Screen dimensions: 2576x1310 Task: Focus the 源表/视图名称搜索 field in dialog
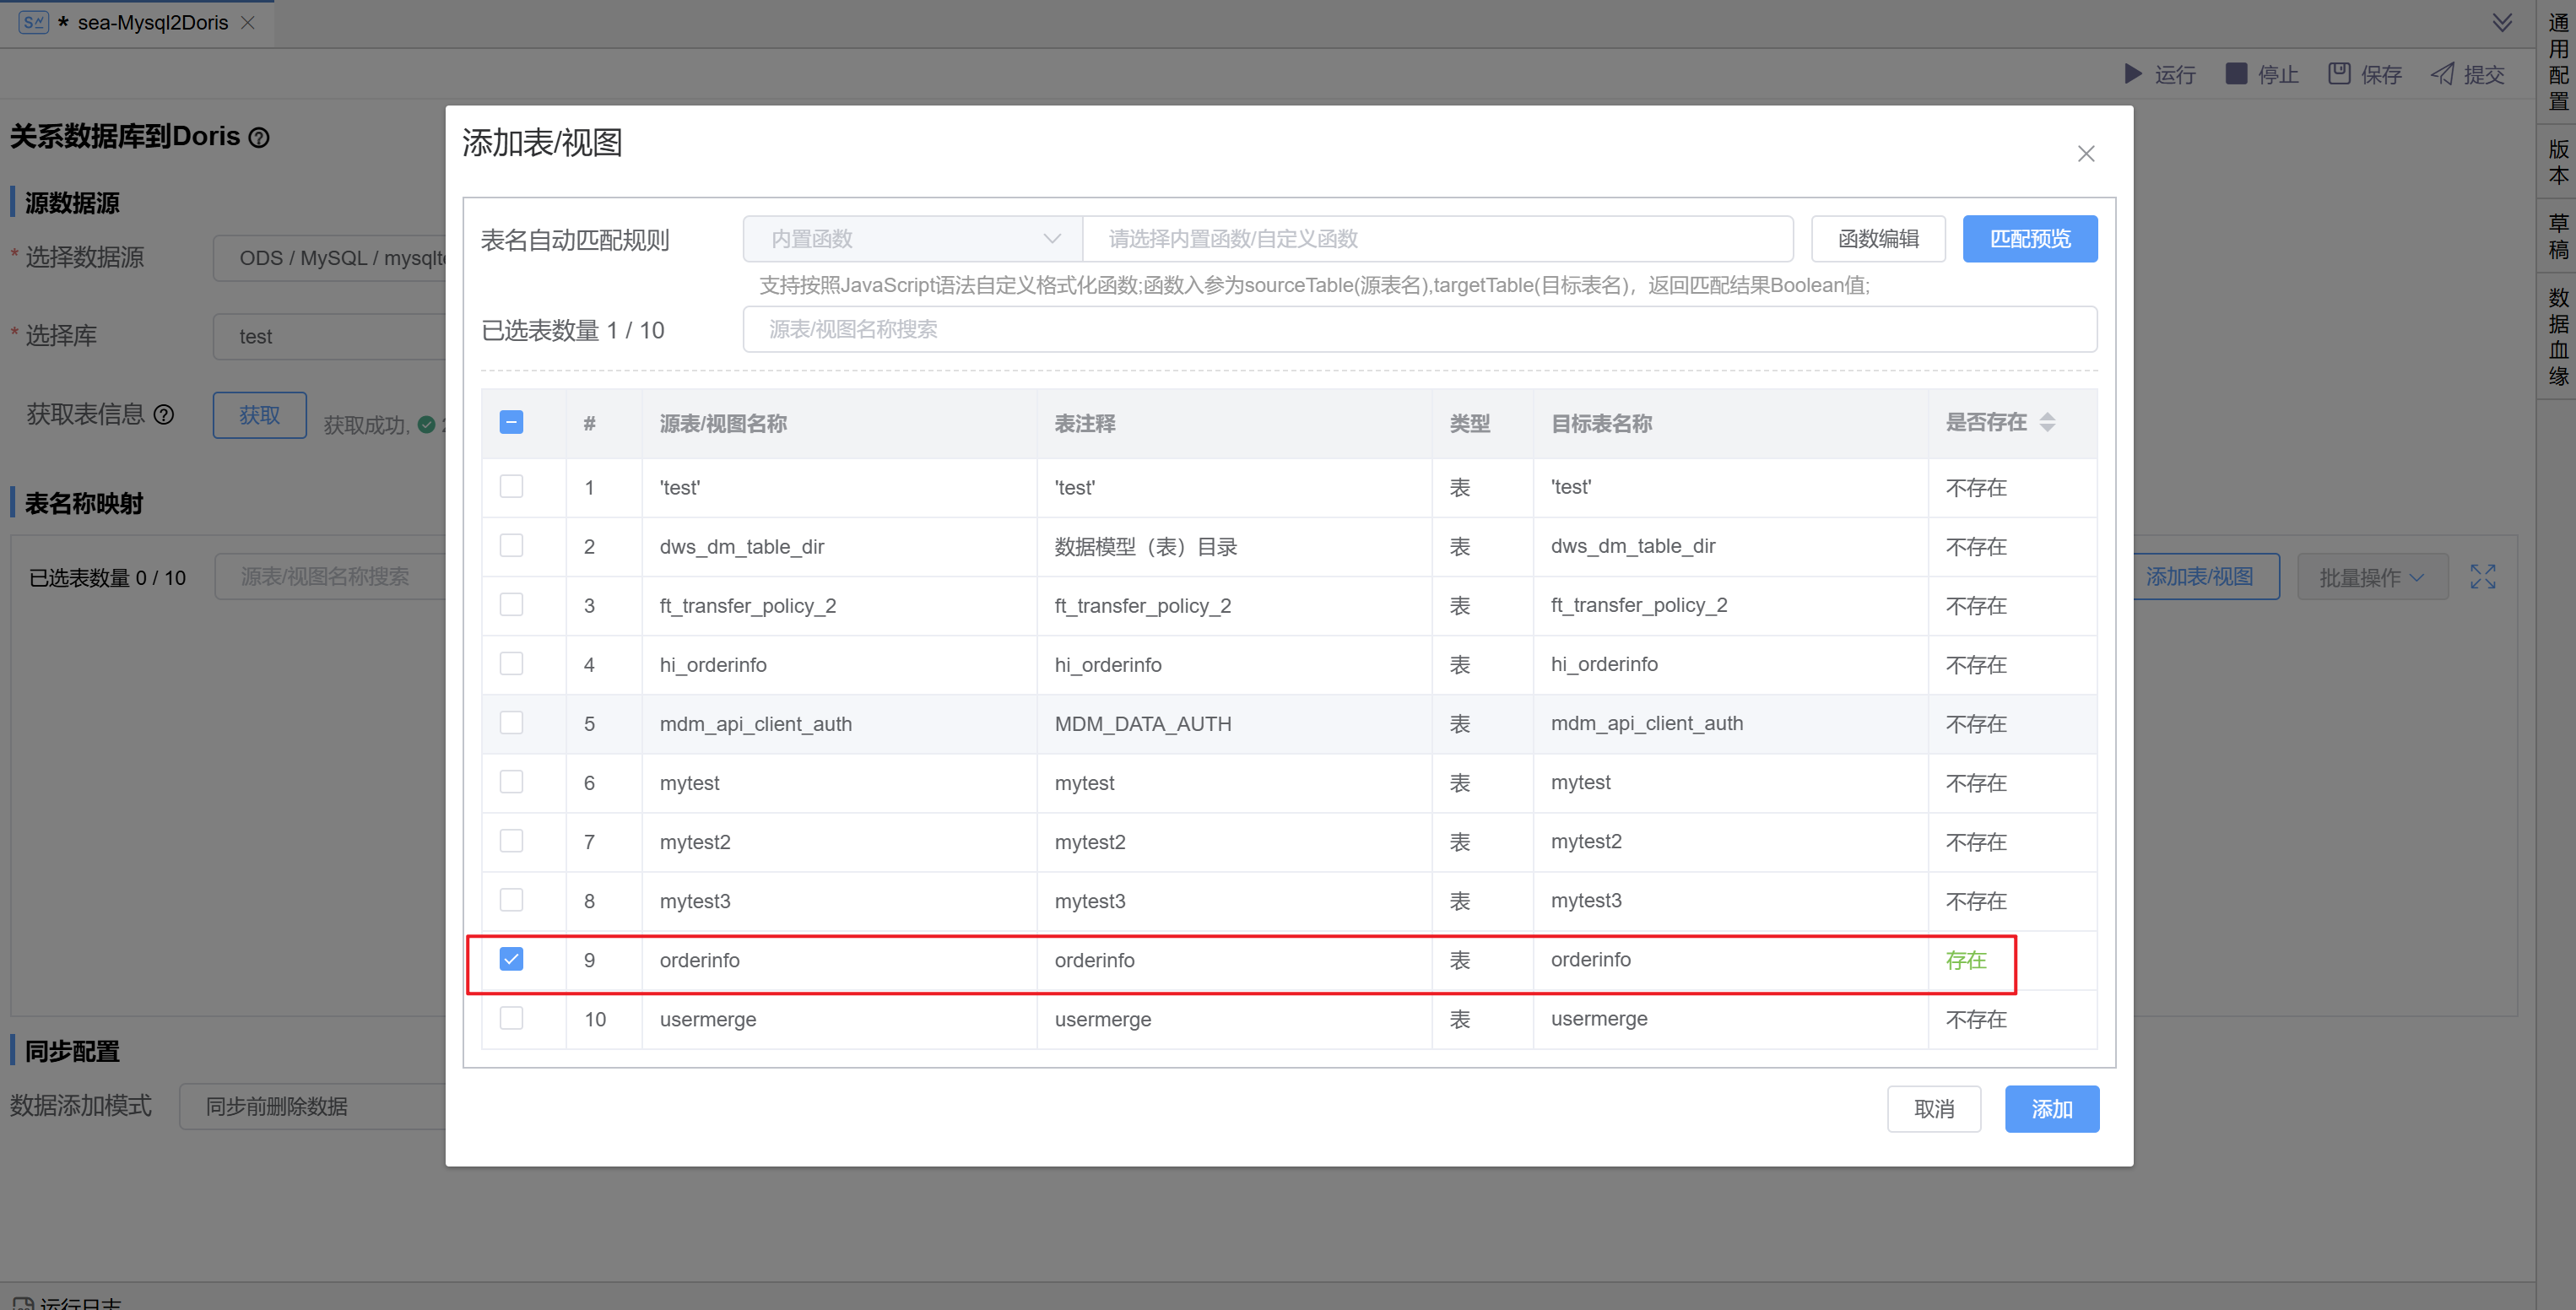1418,330
